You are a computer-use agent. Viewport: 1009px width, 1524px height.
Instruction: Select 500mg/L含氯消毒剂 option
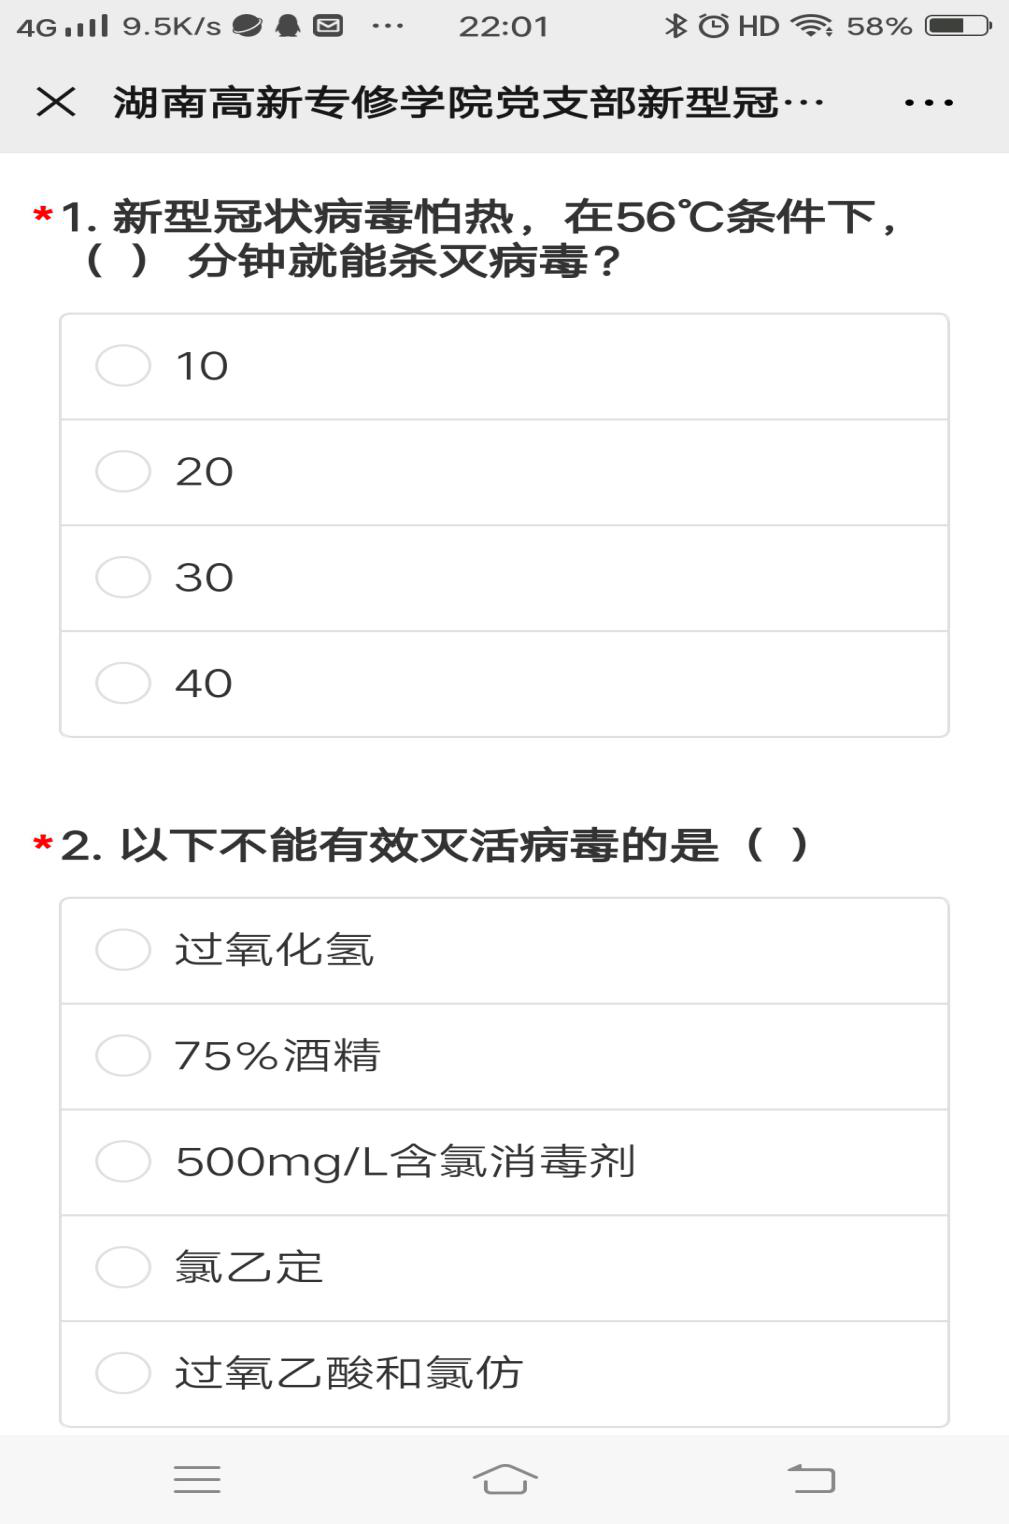pyautogui.click(x=123, y=1162)
